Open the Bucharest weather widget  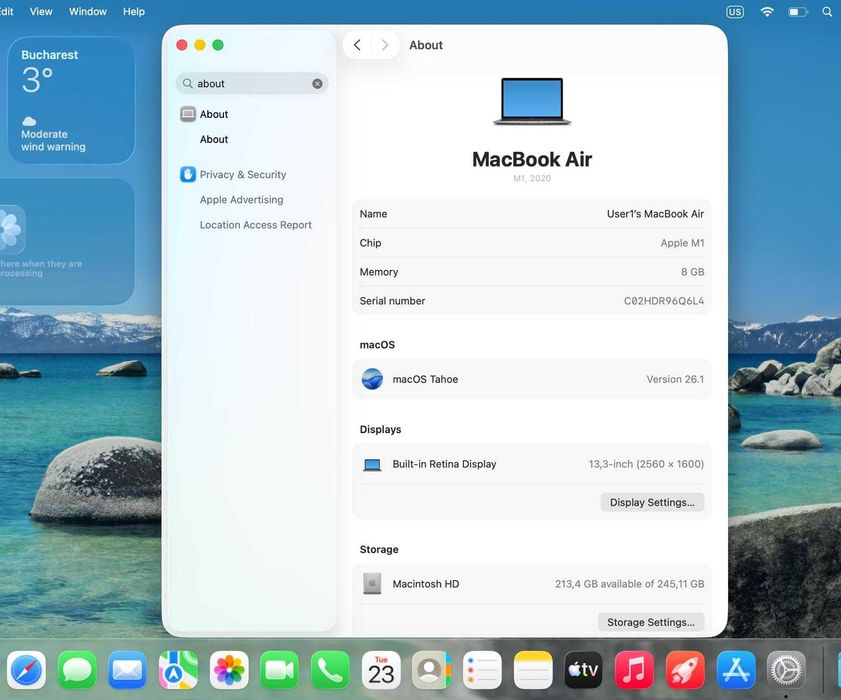(x=71, y=100)
